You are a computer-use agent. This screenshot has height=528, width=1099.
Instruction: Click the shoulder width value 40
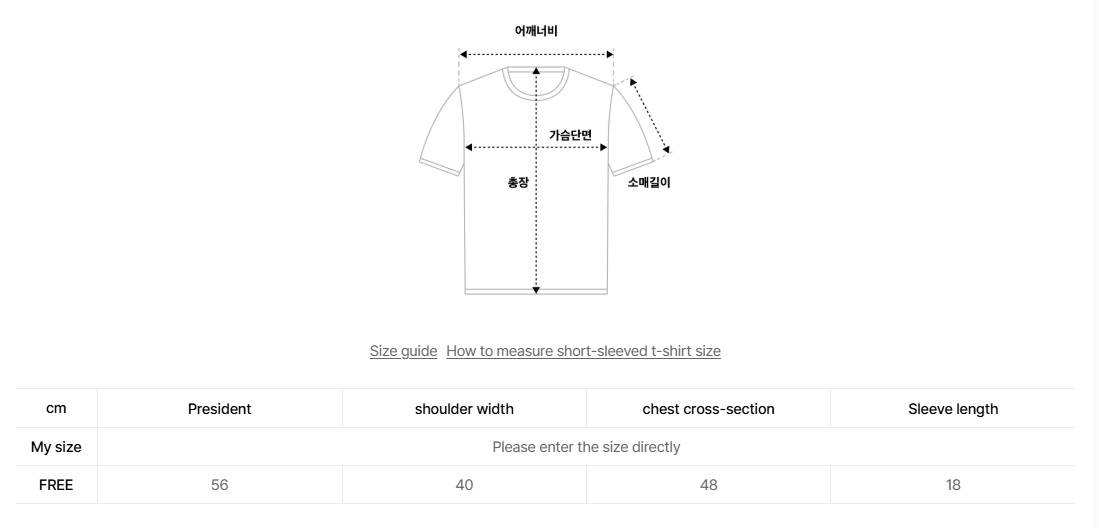(464, 485)
